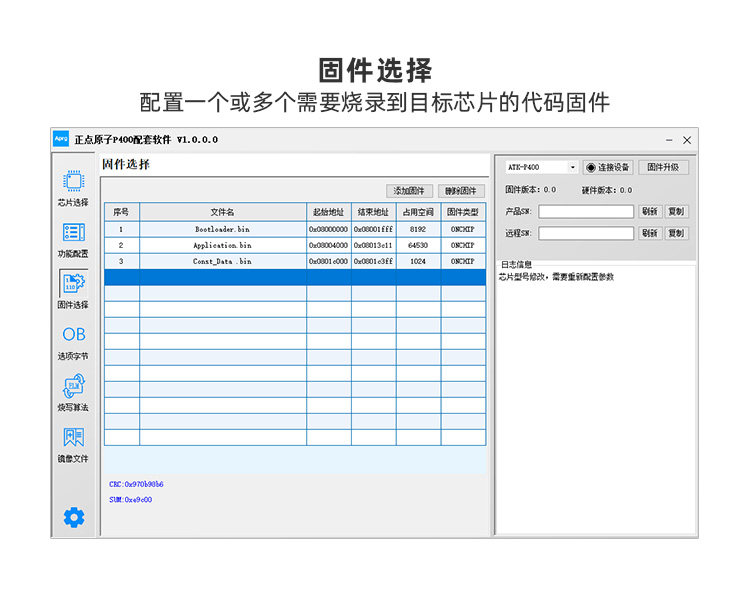Focus the 远程SN input field

[586, 233]
